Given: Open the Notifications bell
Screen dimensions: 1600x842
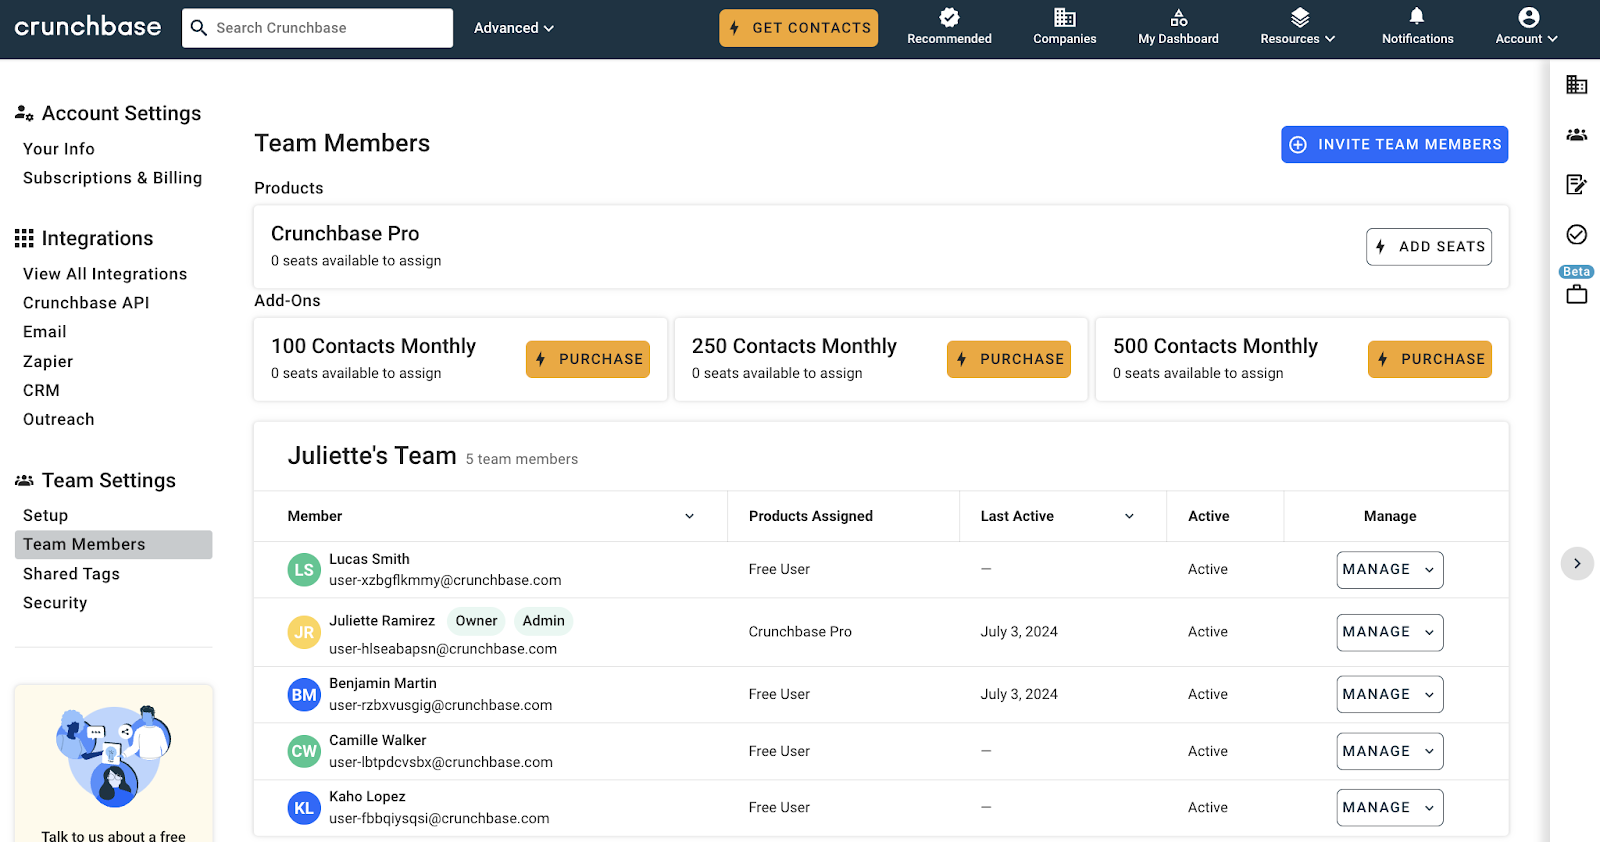Looking at the screenshot, I should tap(1417, 27).
